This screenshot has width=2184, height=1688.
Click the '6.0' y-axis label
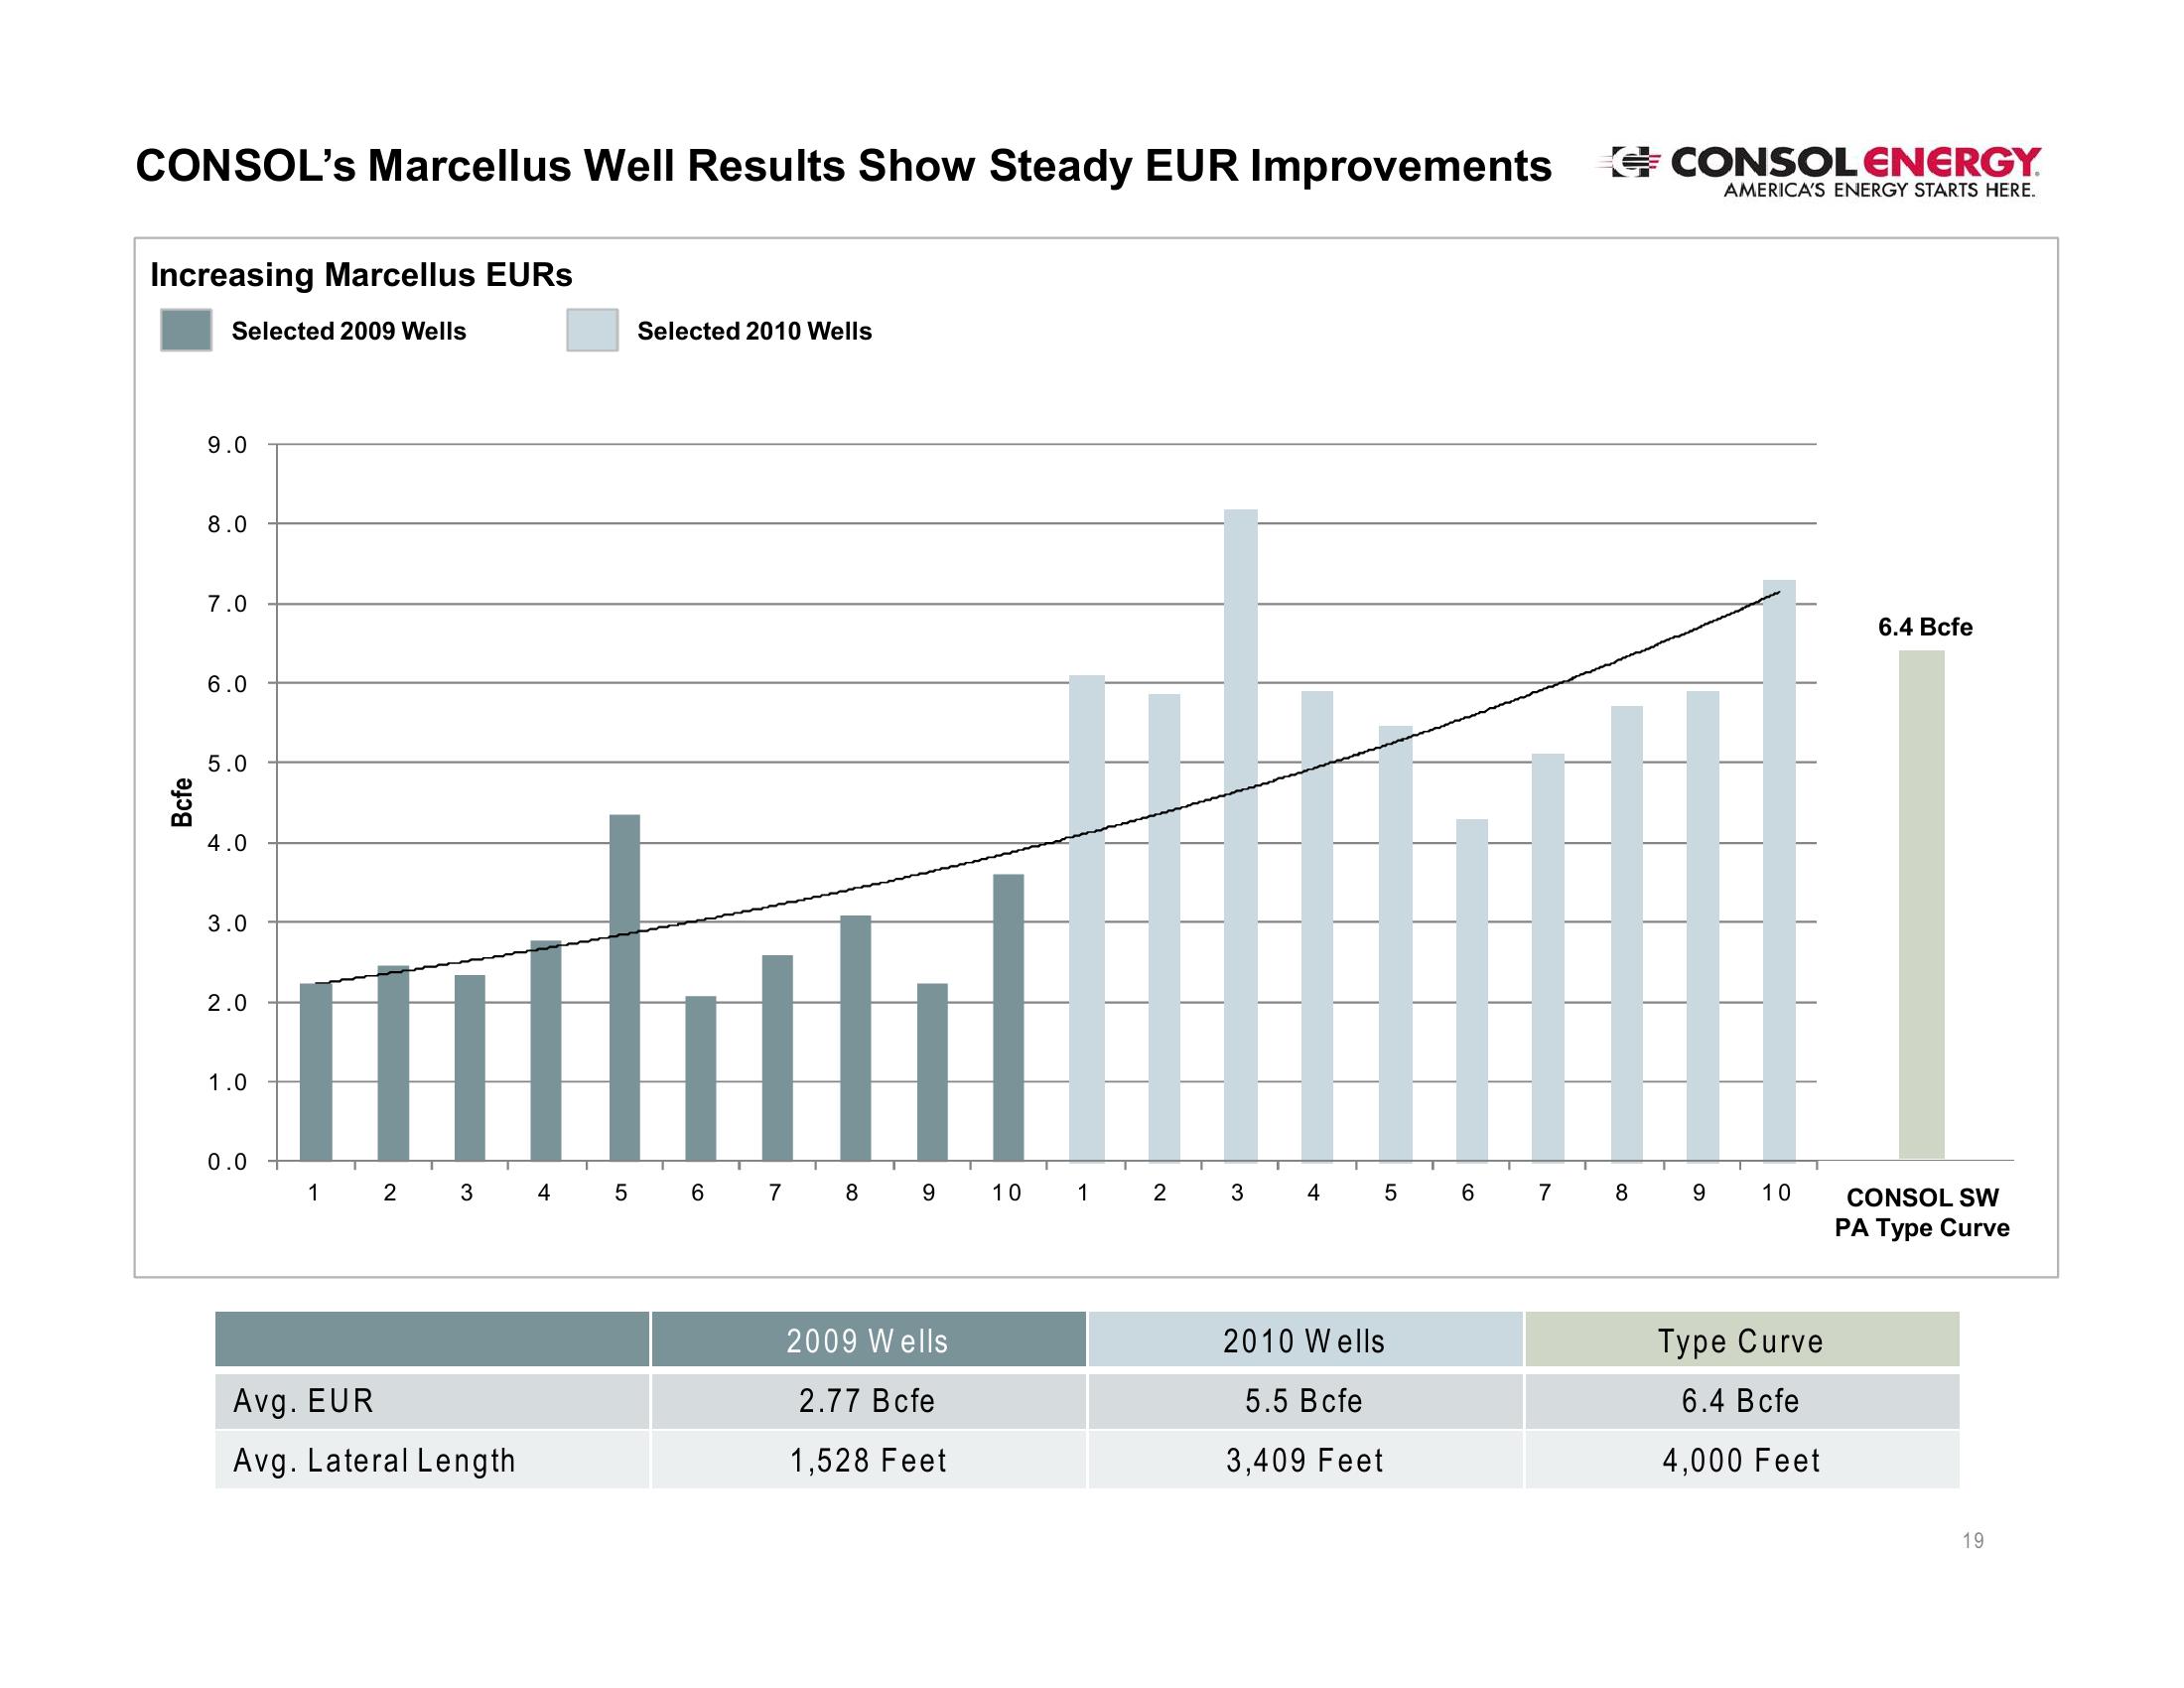[227, 685]
